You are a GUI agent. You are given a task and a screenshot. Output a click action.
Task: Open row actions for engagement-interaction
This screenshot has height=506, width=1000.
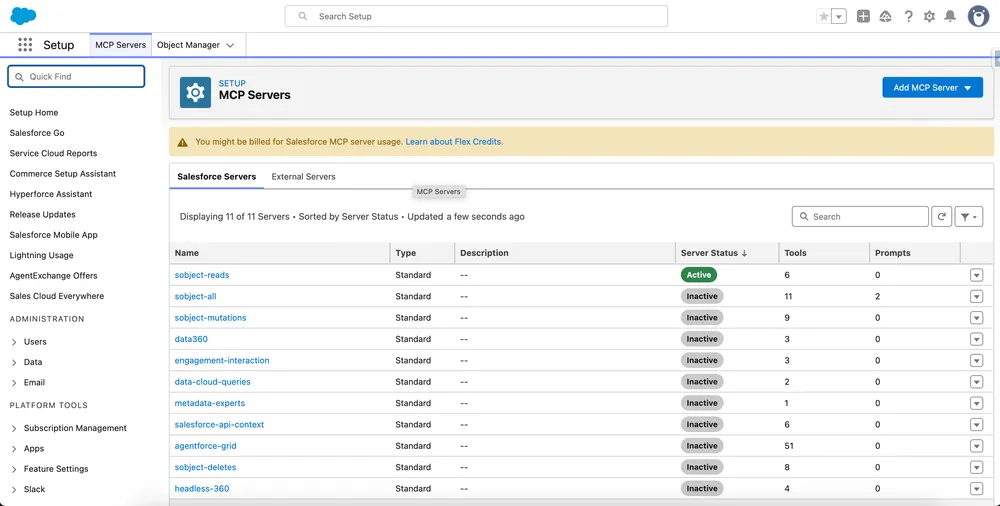pyautogui.click(x=976, y=361)
